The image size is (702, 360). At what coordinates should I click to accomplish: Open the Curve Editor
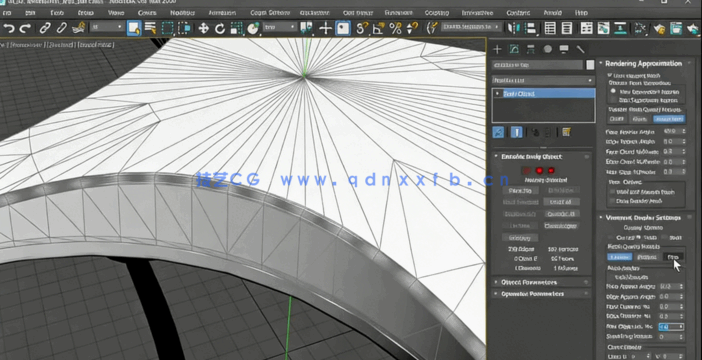click(x=603, y=28)
